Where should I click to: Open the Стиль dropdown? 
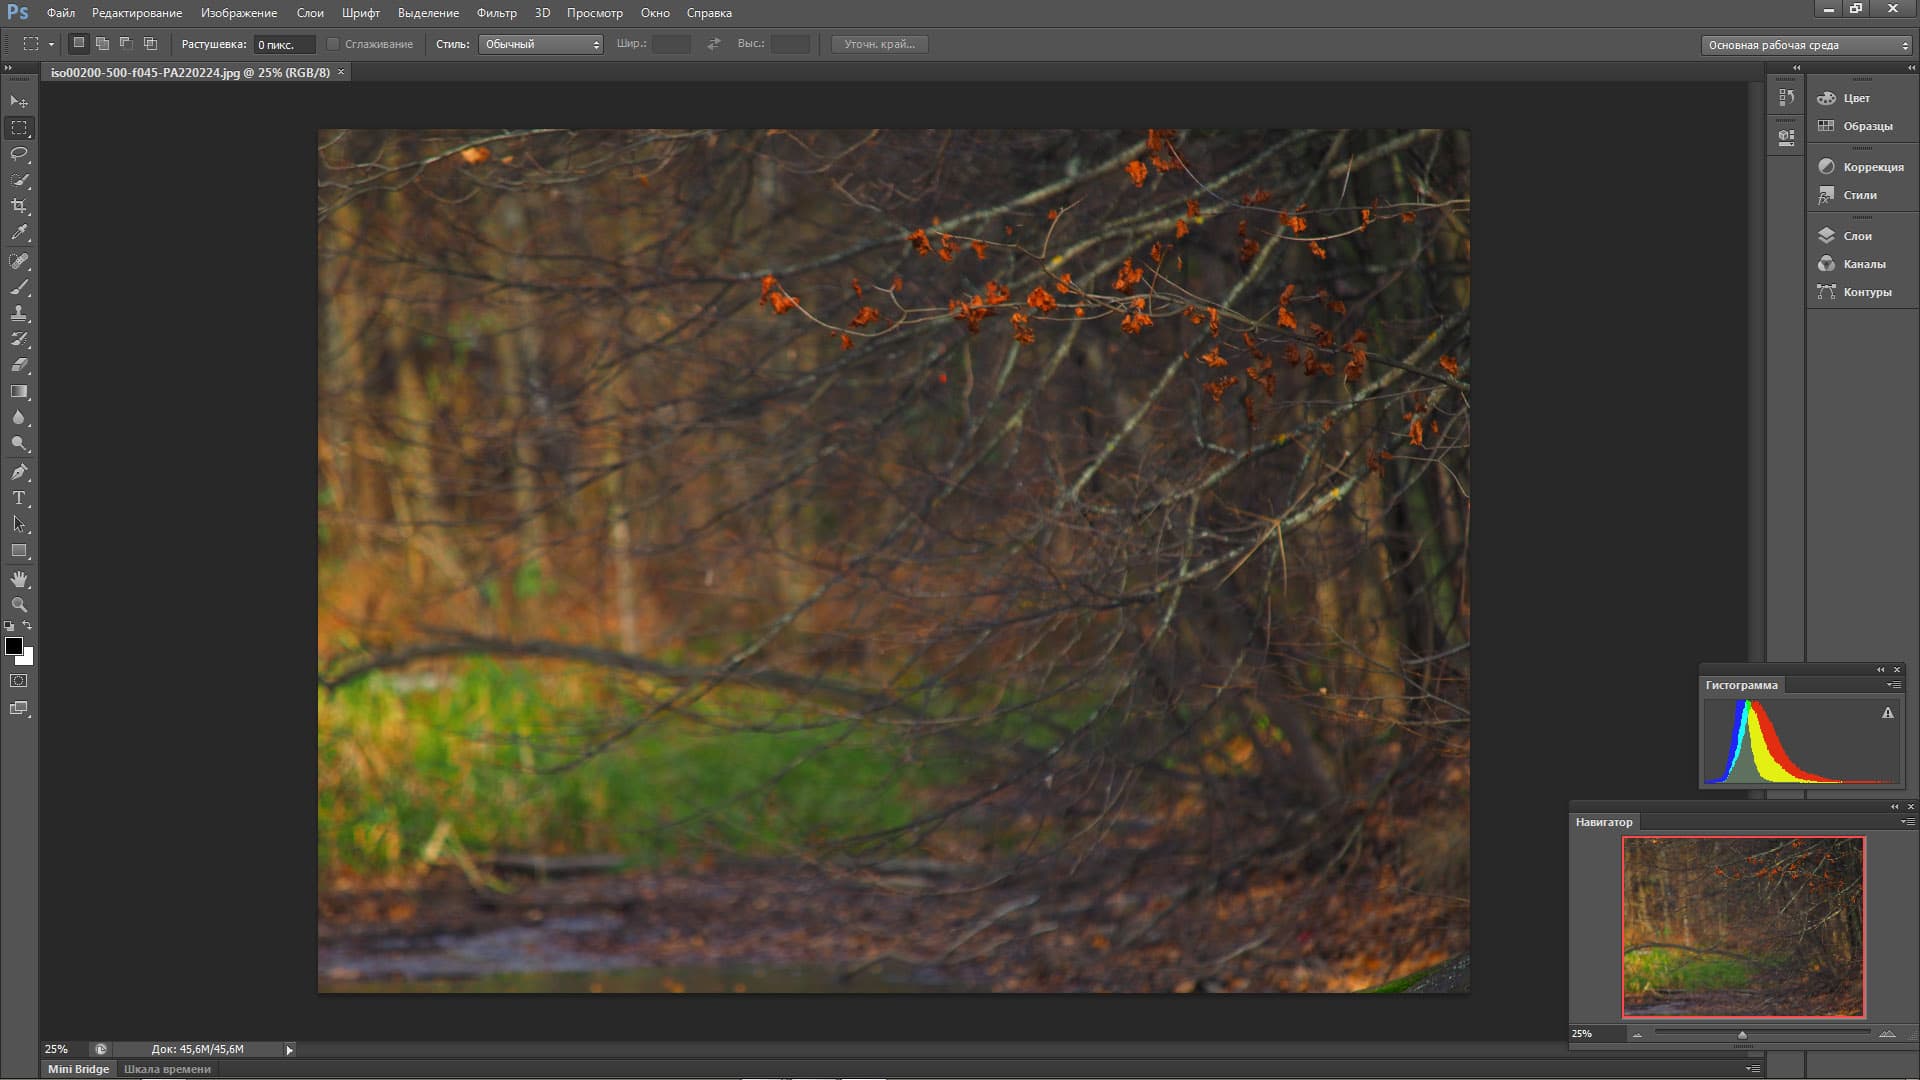pos(541,44)
